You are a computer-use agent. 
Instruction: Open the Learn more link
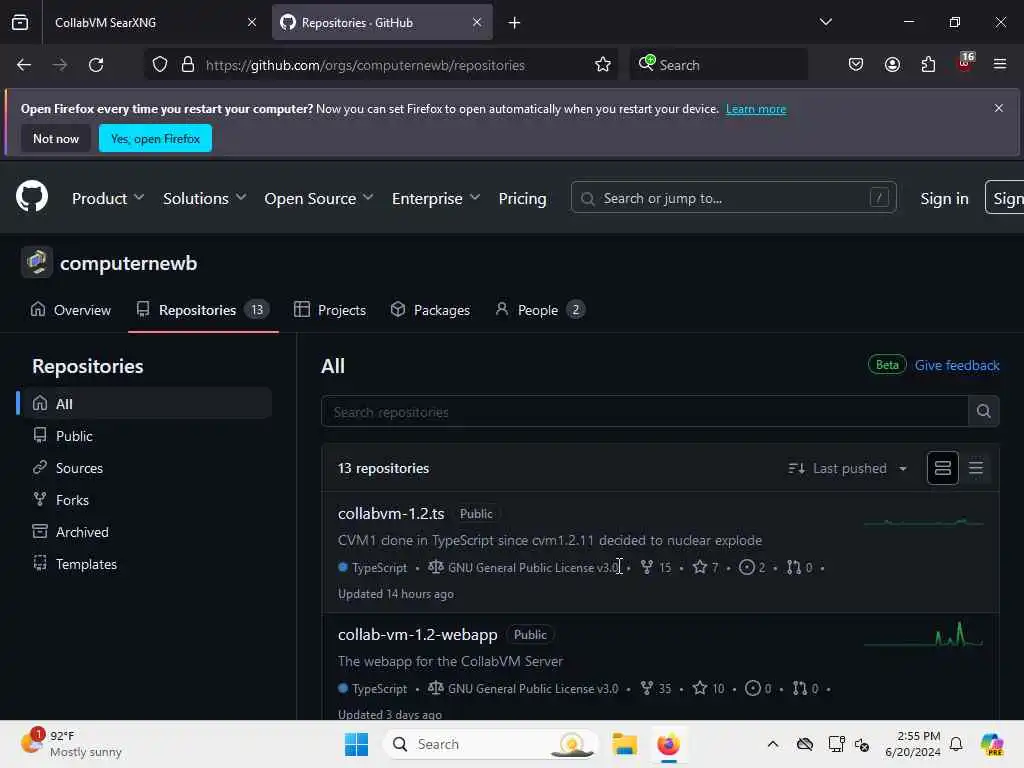[x=756, y=109]
